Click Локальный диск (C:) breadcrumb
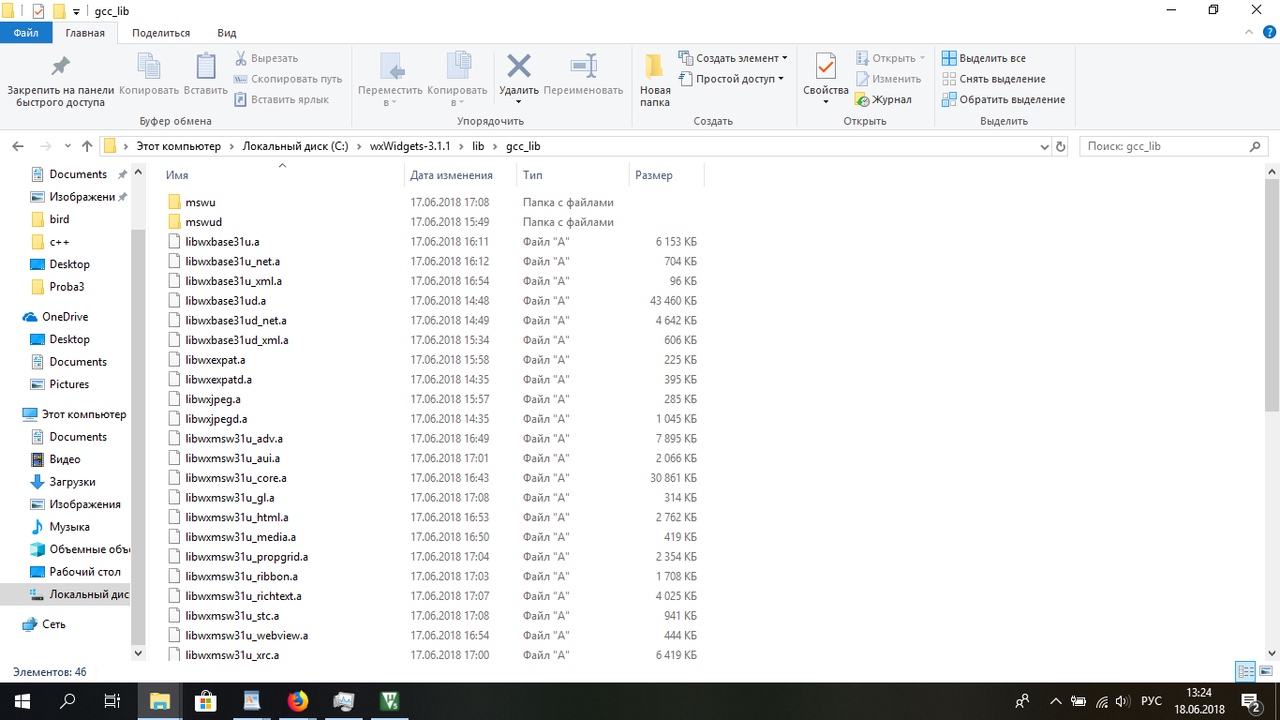 (295, 146)
